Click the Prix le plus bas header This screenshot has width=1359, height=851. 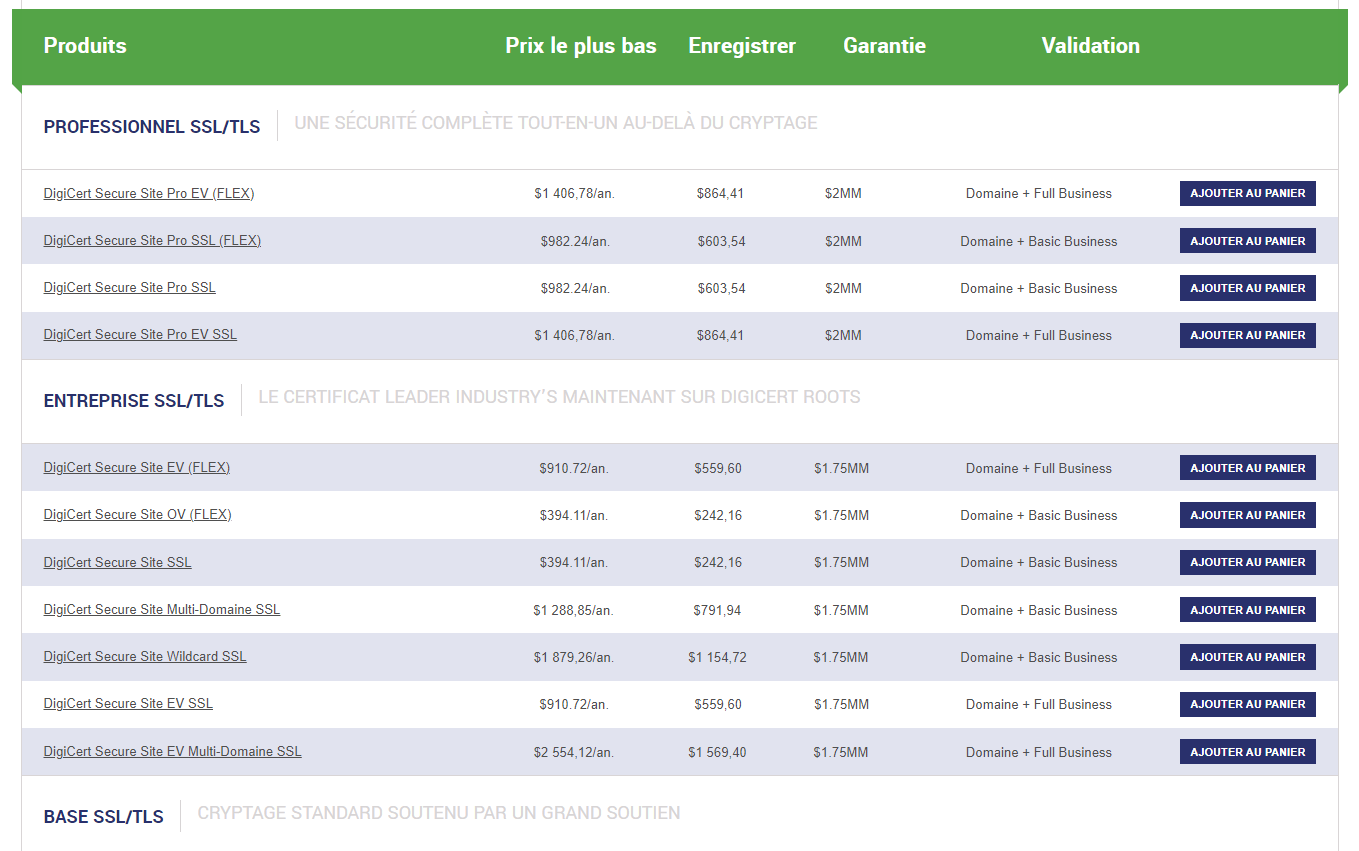point(581,45)
